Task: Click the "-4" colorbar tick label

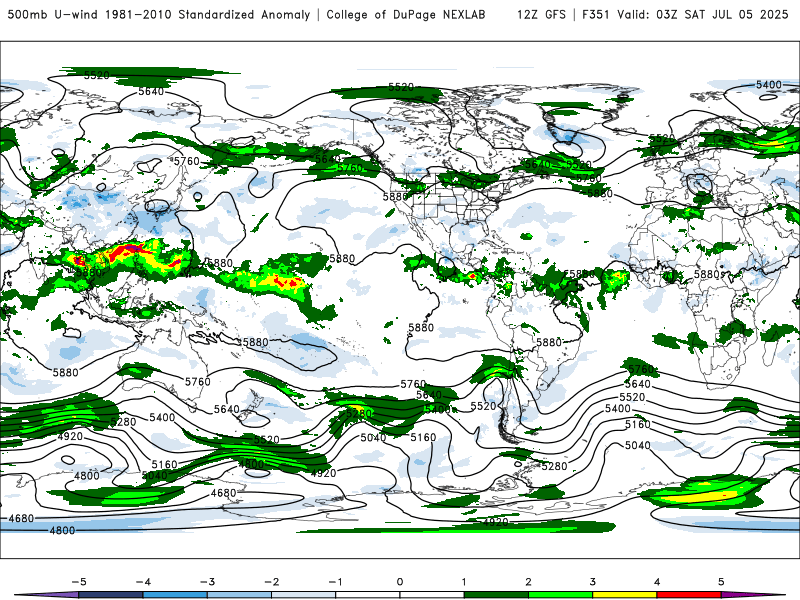Action: pyautogui.click(x=143, y=582)
